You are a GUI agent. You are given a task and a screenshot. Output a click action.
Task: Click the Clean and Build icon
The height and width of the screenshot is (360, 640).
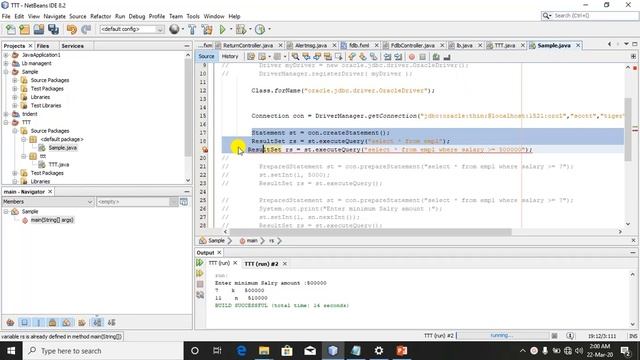[x=207, y=29]
